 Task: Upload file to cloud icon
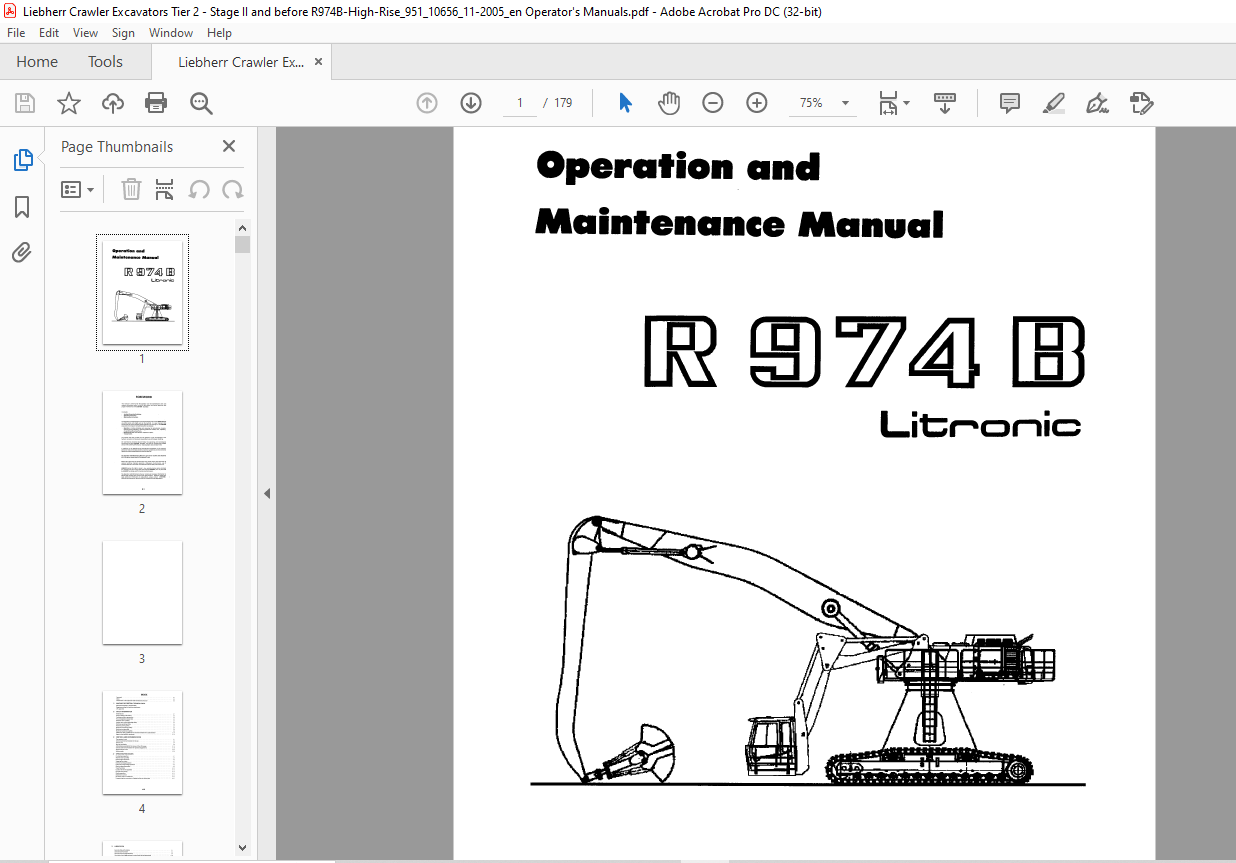pyautogui.click(x=113, y=103)
